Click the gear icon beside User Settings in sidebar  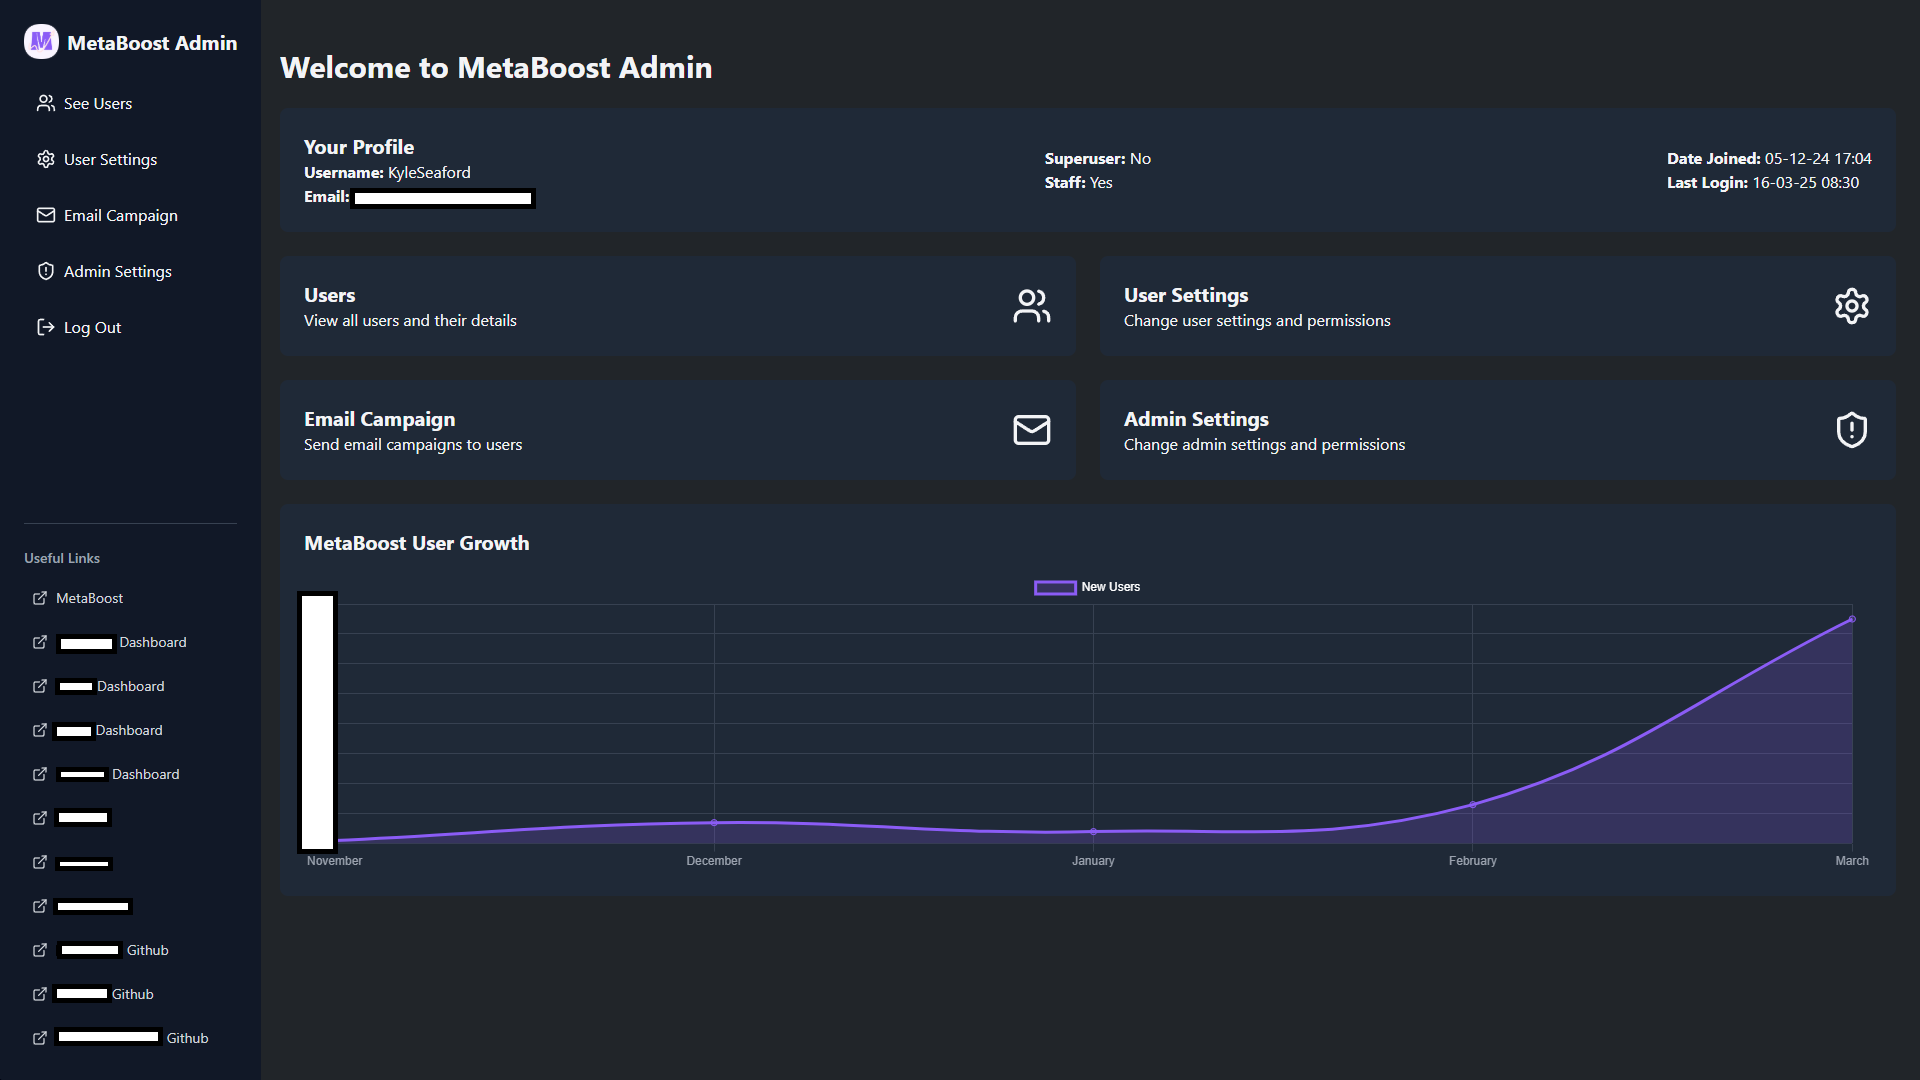pyautogui.click(x=46, y=159)
